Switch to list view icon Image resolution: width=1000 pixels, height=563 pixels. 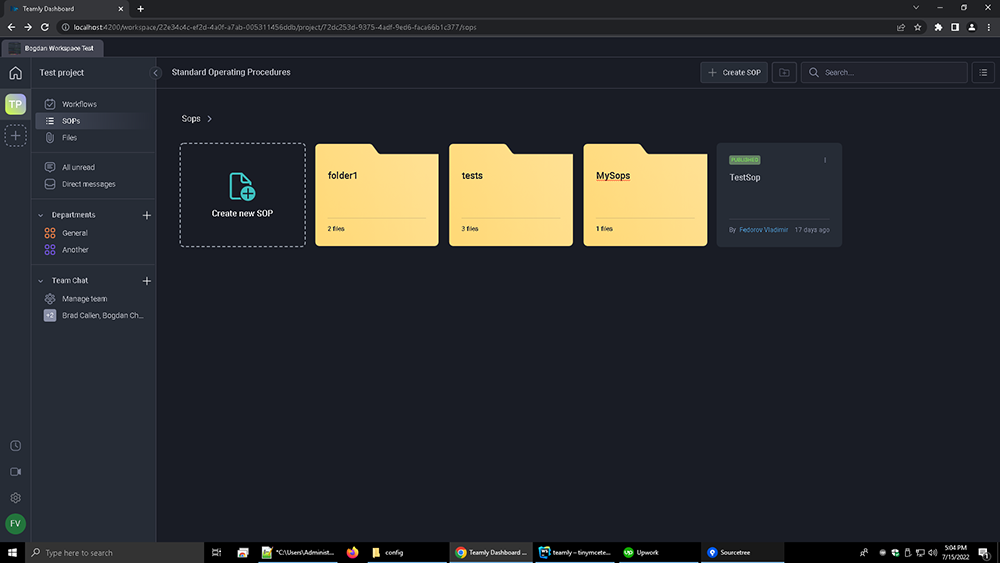[x=983, y=73]
